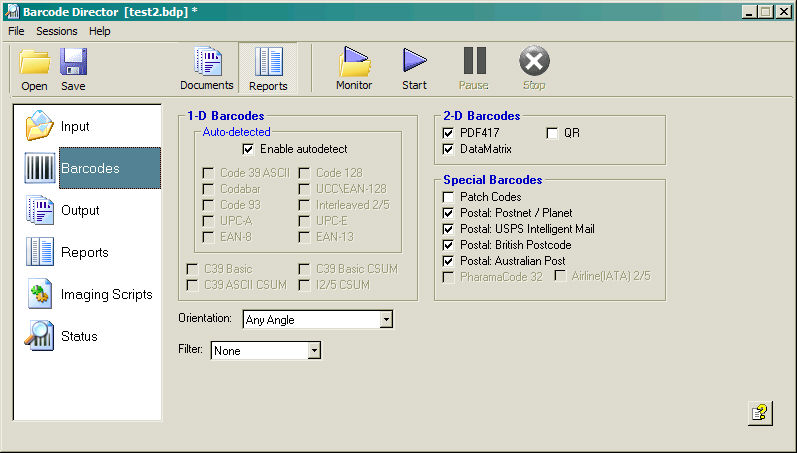This screenshot has height=453, width=797.
Task: Click the Open folder toolbar icon
Action: coord(34,64)
